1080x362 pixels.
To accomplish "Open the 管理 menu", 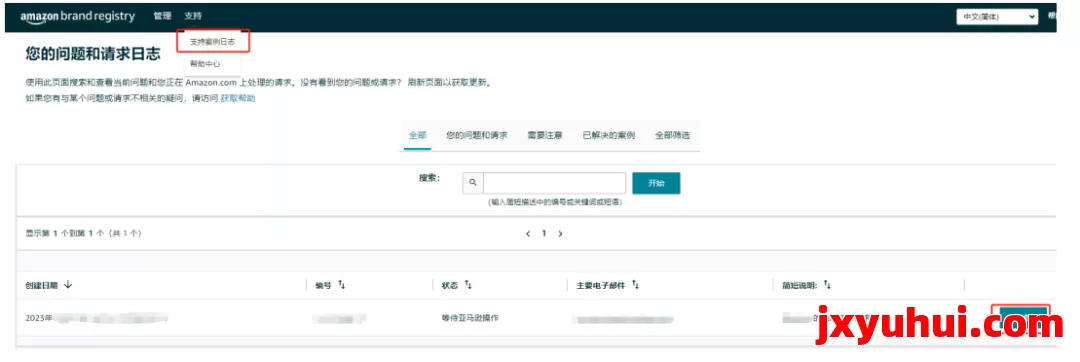I will tap(163, 16).
